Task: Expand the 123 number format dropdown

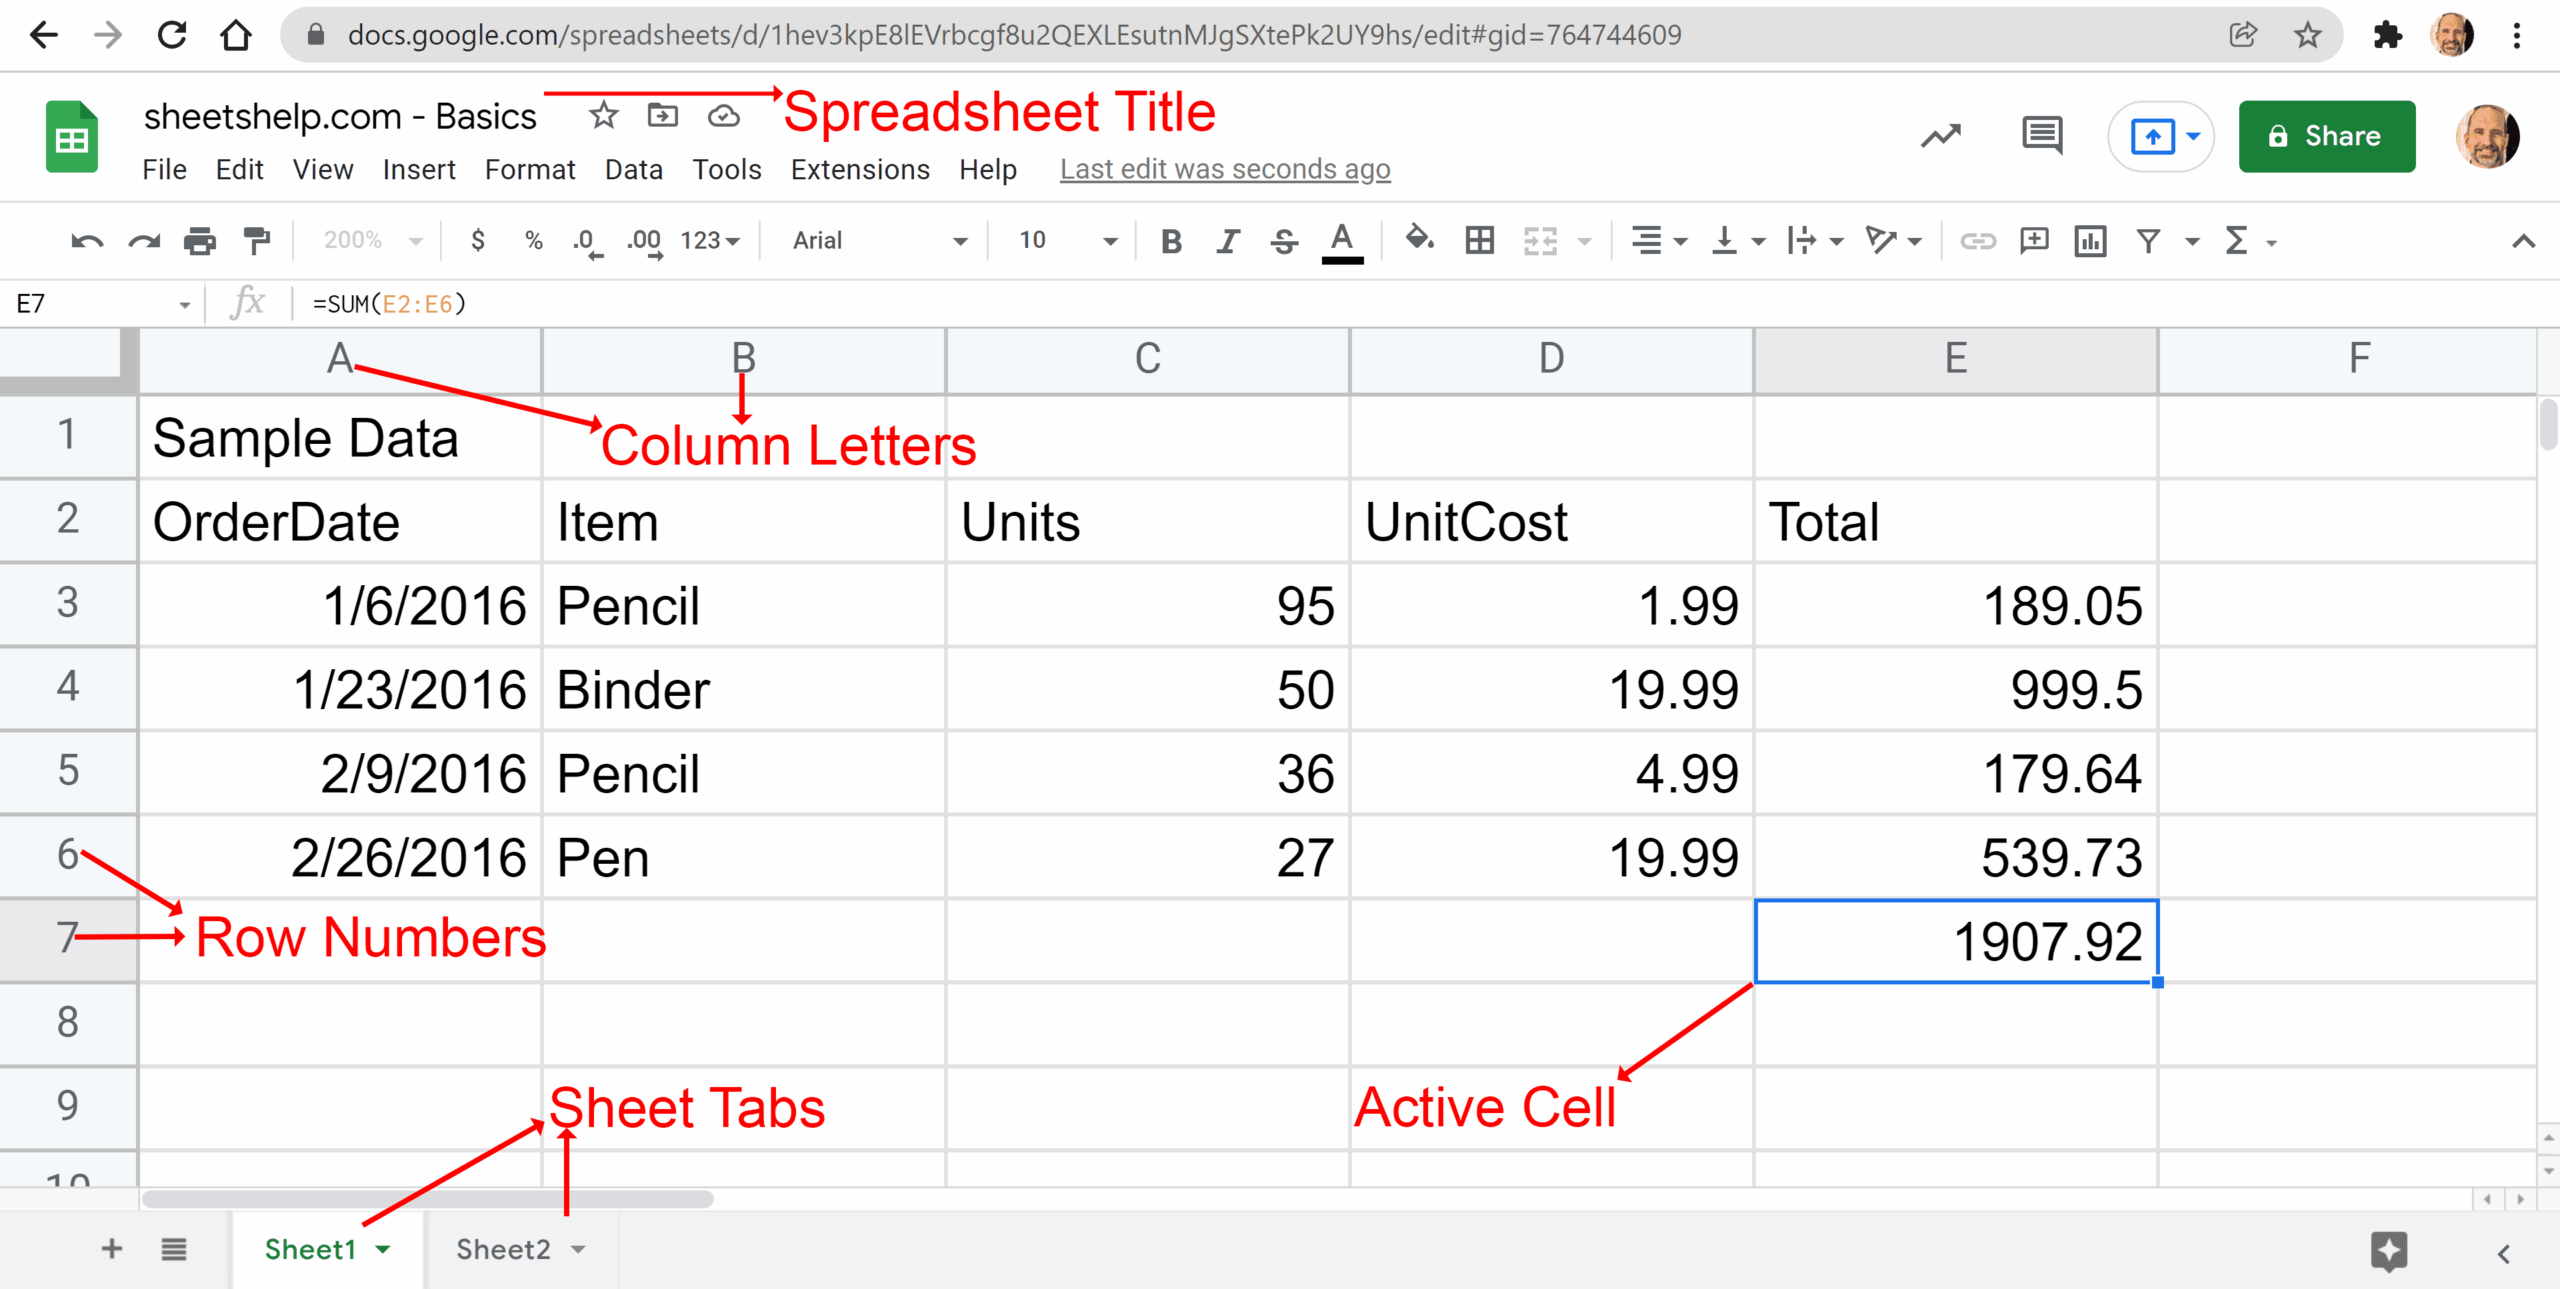Action: point(709,241)
